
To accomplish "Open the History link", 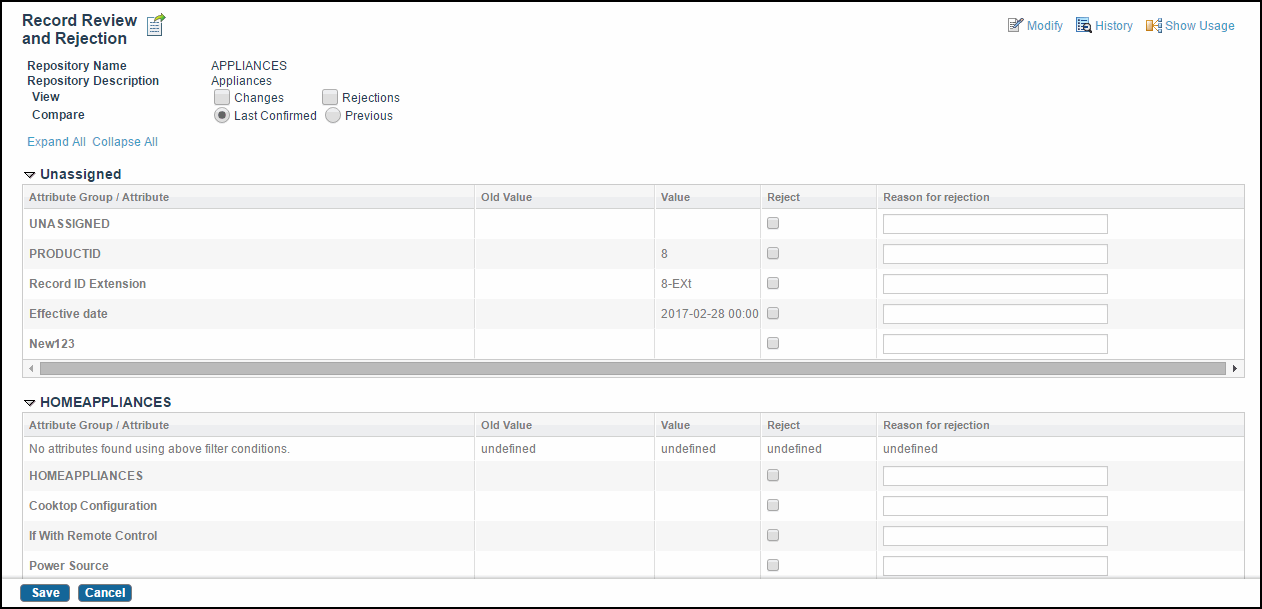I will click(x=1114, y=26).
